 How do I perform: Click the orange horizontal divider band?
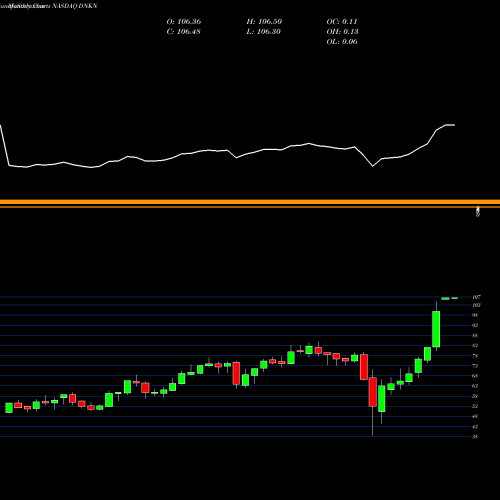click(250, 203)
